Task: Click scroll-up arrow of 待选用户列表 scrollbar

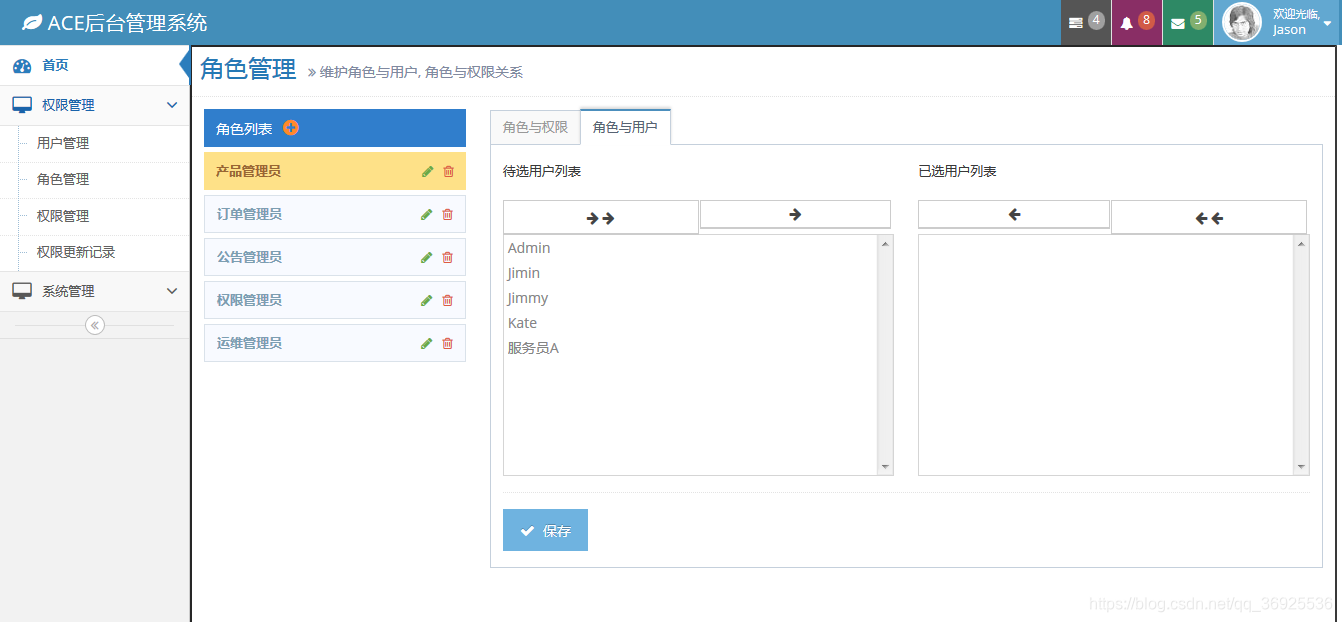Action: coord(885,243)
